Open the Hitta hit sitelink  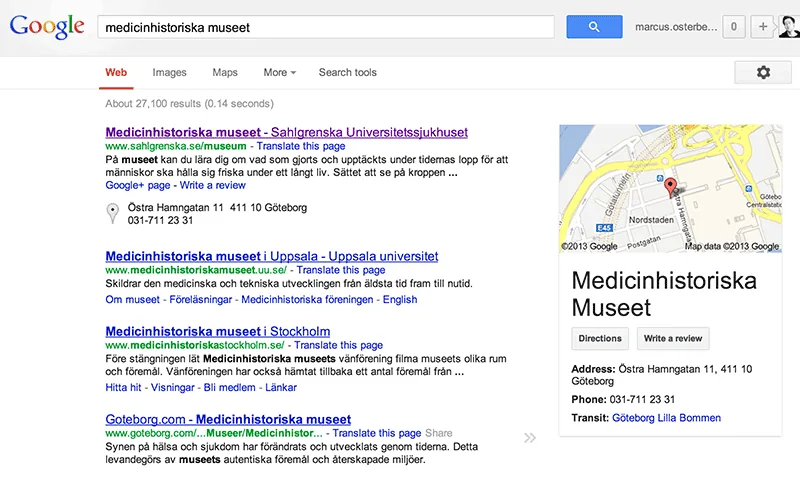pos(123,387)
